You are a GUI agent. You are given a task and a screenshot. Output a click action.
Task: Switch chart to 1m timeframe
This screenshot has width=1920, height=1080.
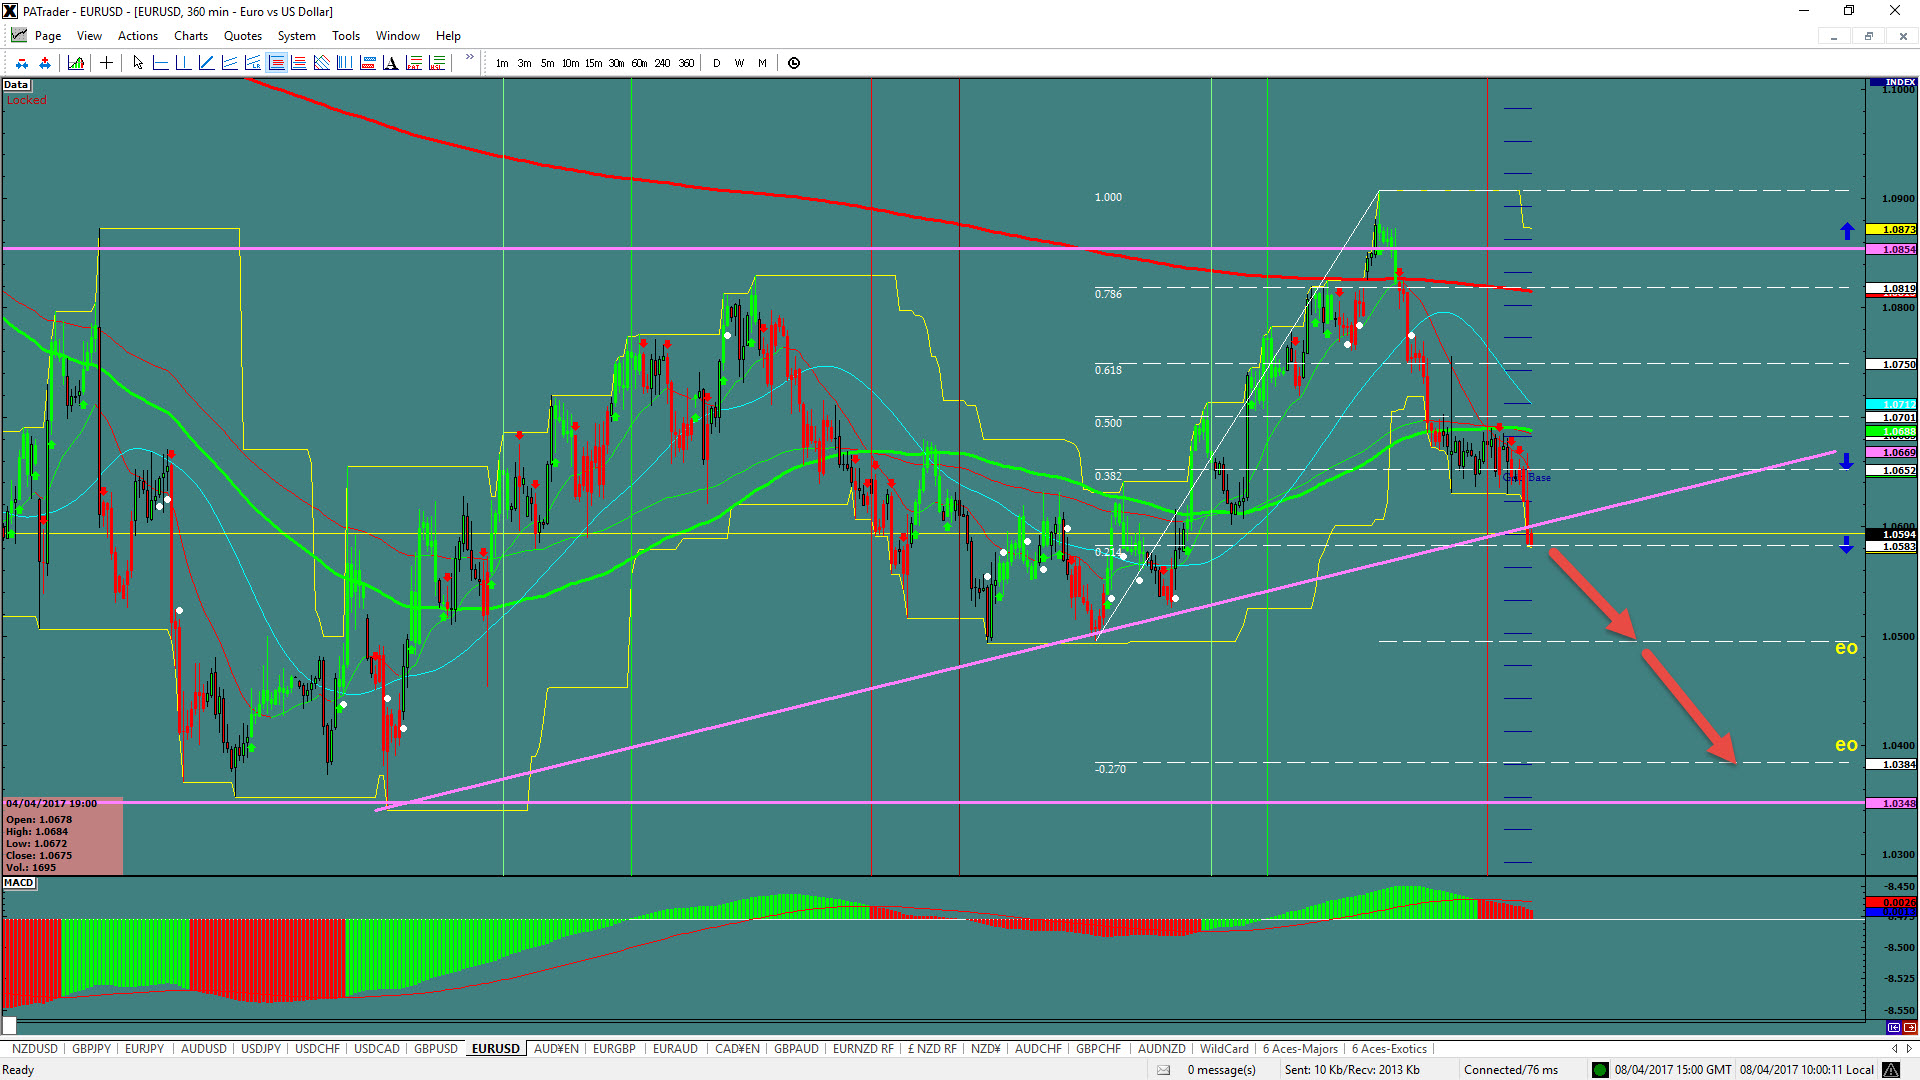tap(502, 63)
